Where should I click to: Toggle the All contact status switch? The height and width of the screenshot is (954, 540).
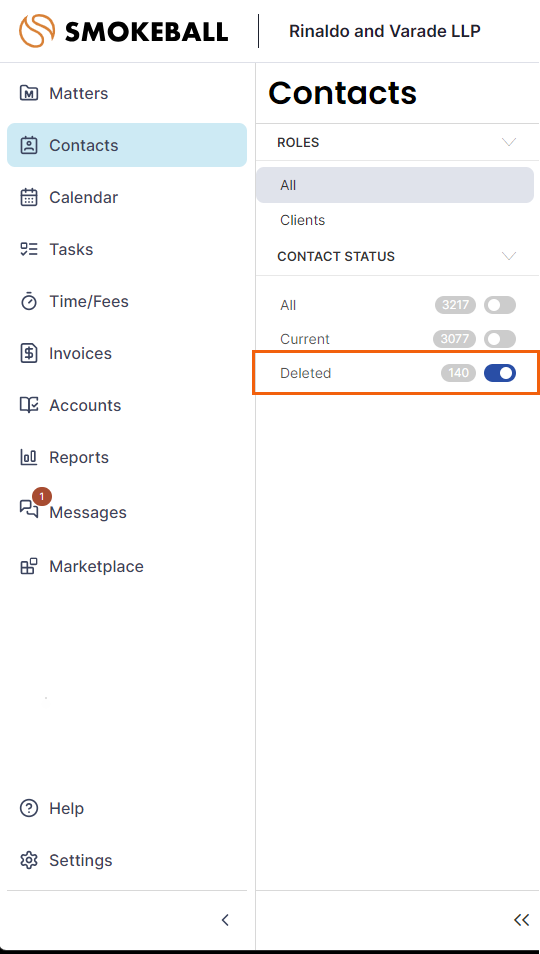(x=500, y=305)
